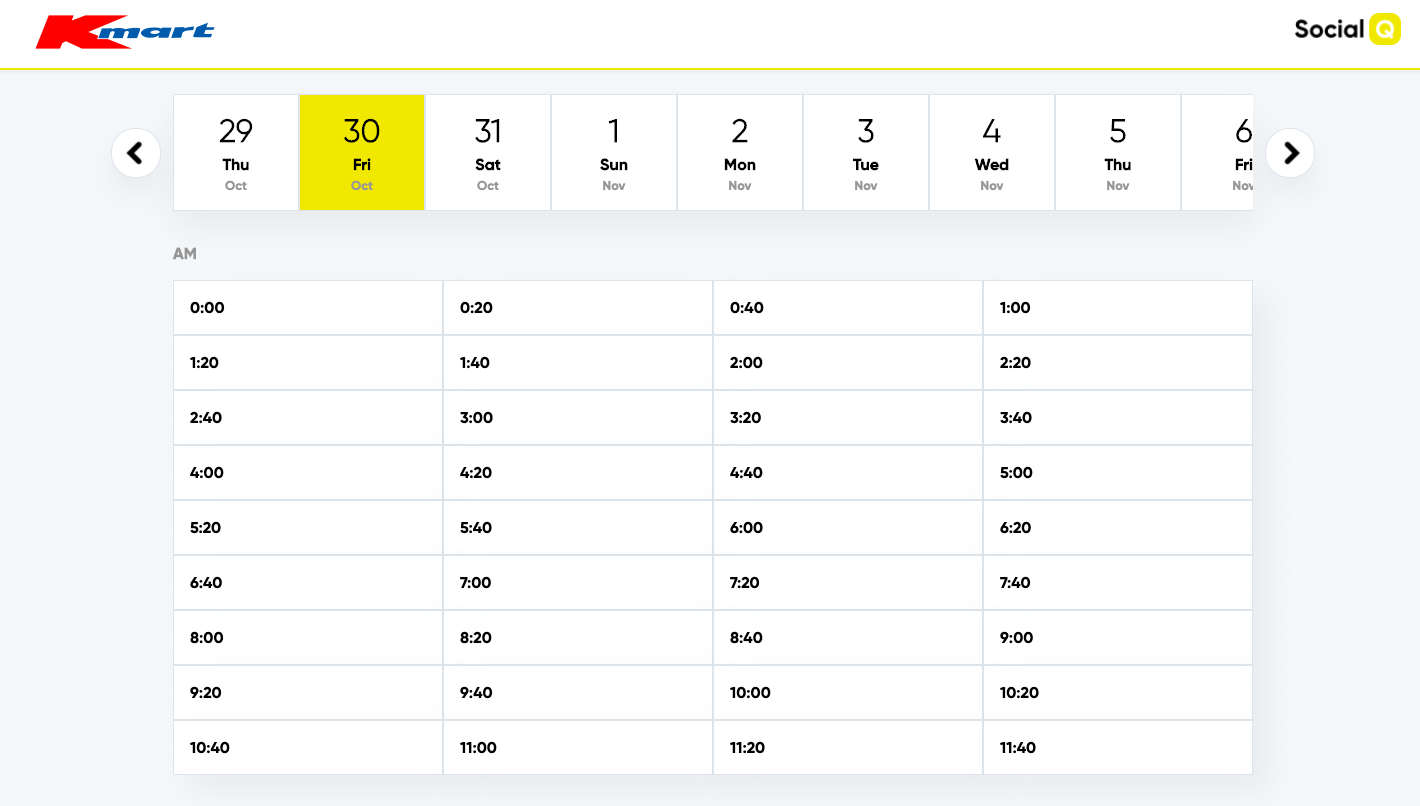
Task: Reserve the 10:40 time slot
Action: click(308, 748)
